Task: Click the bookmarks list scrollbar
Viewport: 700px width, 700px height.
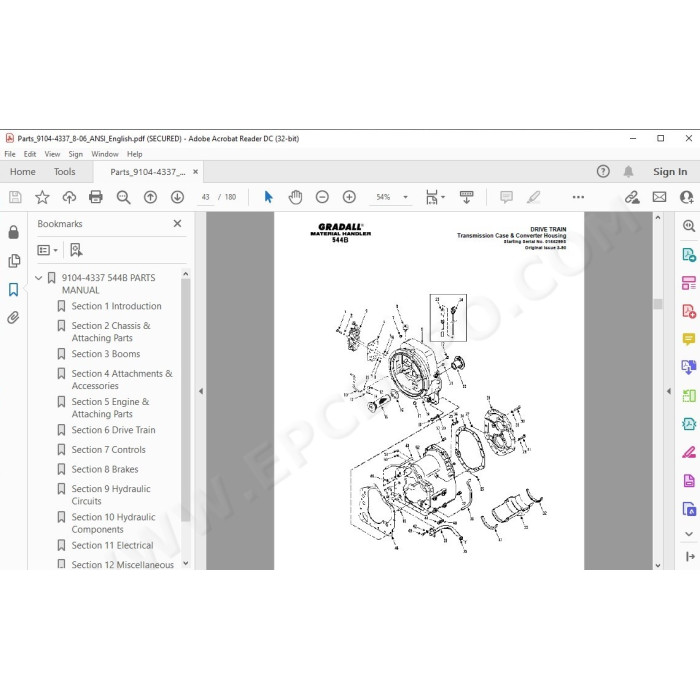Action: (x=186, y=400)
